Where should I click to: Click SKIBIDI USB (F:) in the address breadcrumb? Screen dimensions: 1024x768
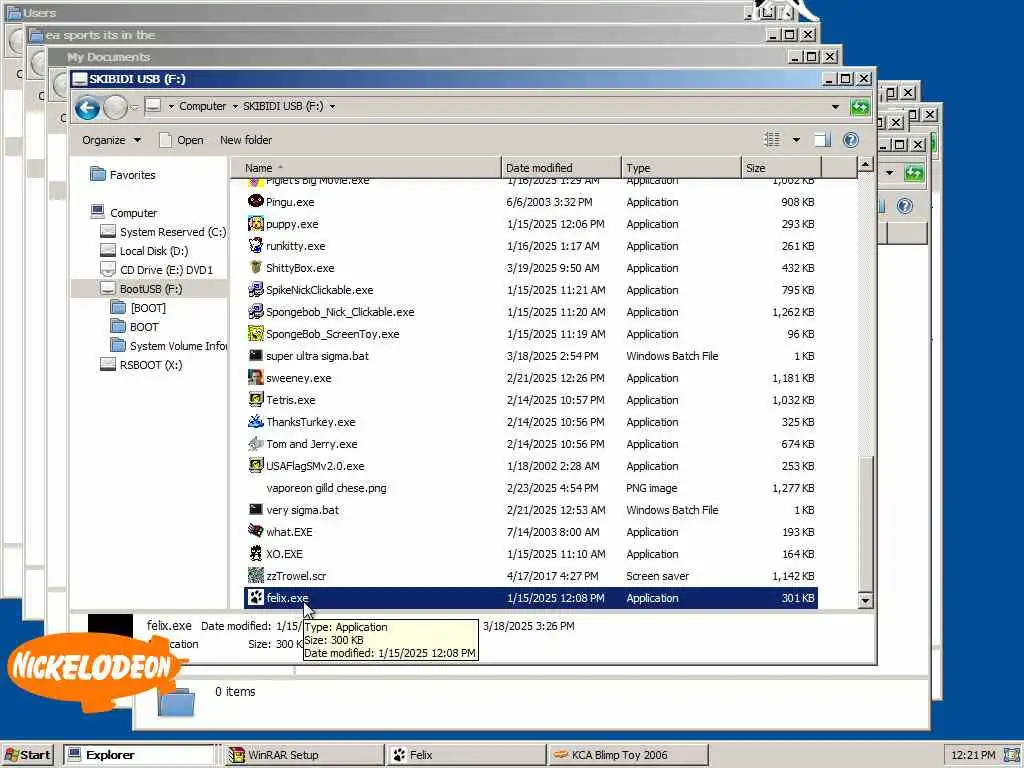click(x=283, y=106)
